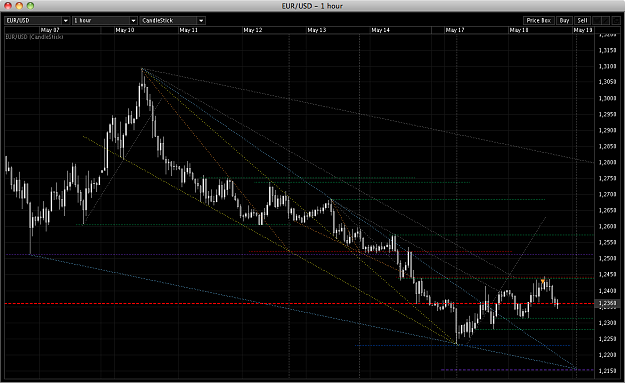
Task: Click the 1.3100 price axis label
Action: point(607,66)
